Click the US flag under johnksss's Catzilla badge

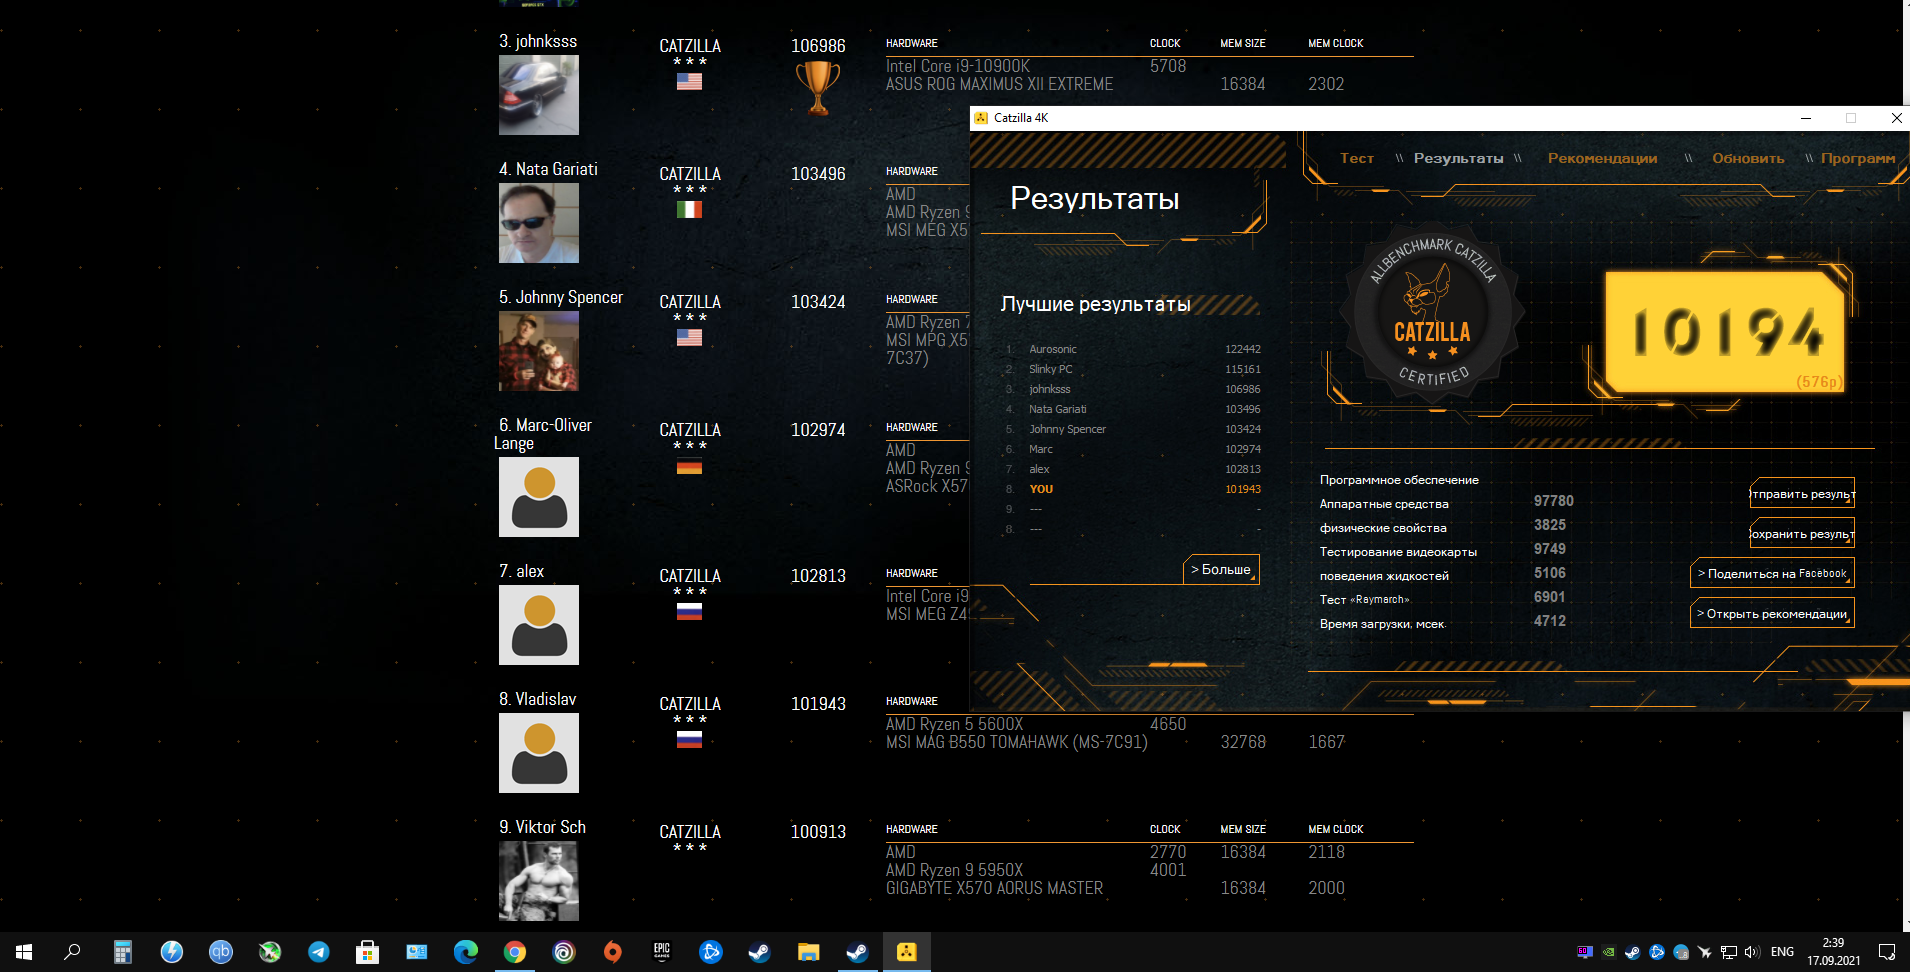[689, 82]
